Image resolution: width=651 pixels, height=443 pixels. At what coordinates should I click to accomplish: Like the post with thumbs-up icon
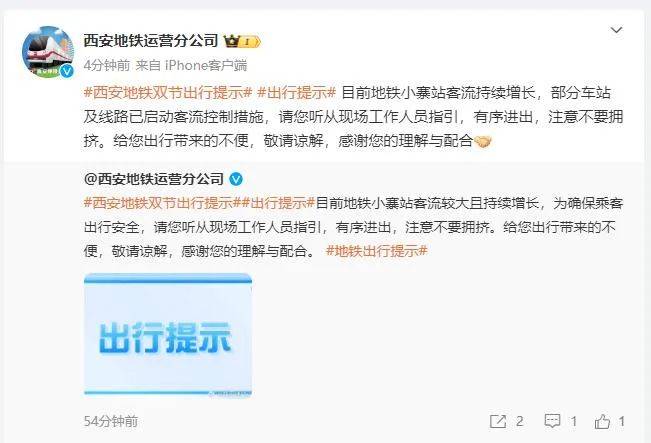602,422
